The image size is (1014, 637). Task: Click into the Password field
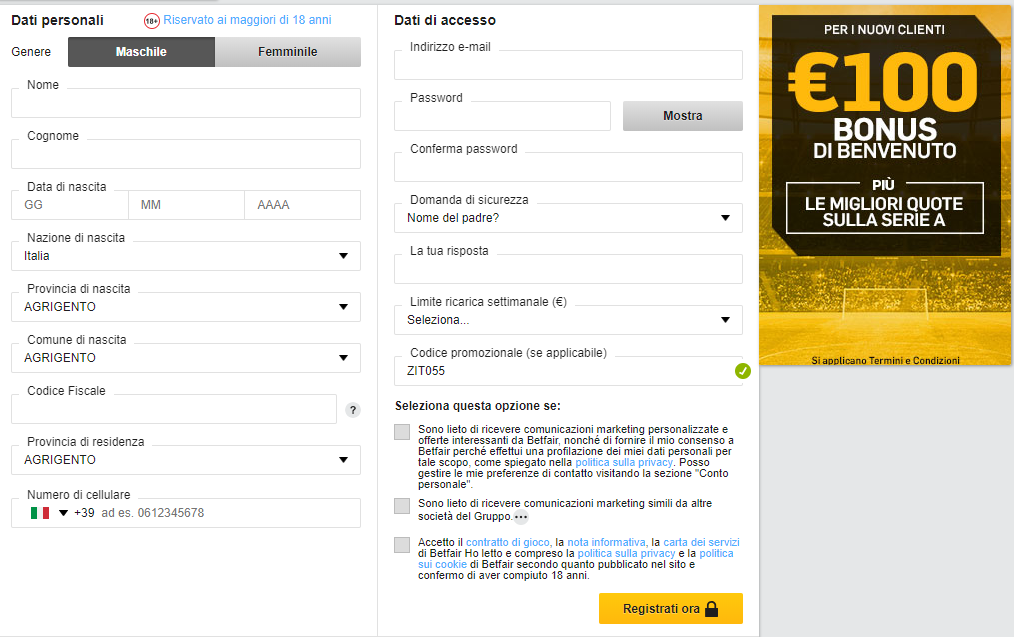point(502,116)
